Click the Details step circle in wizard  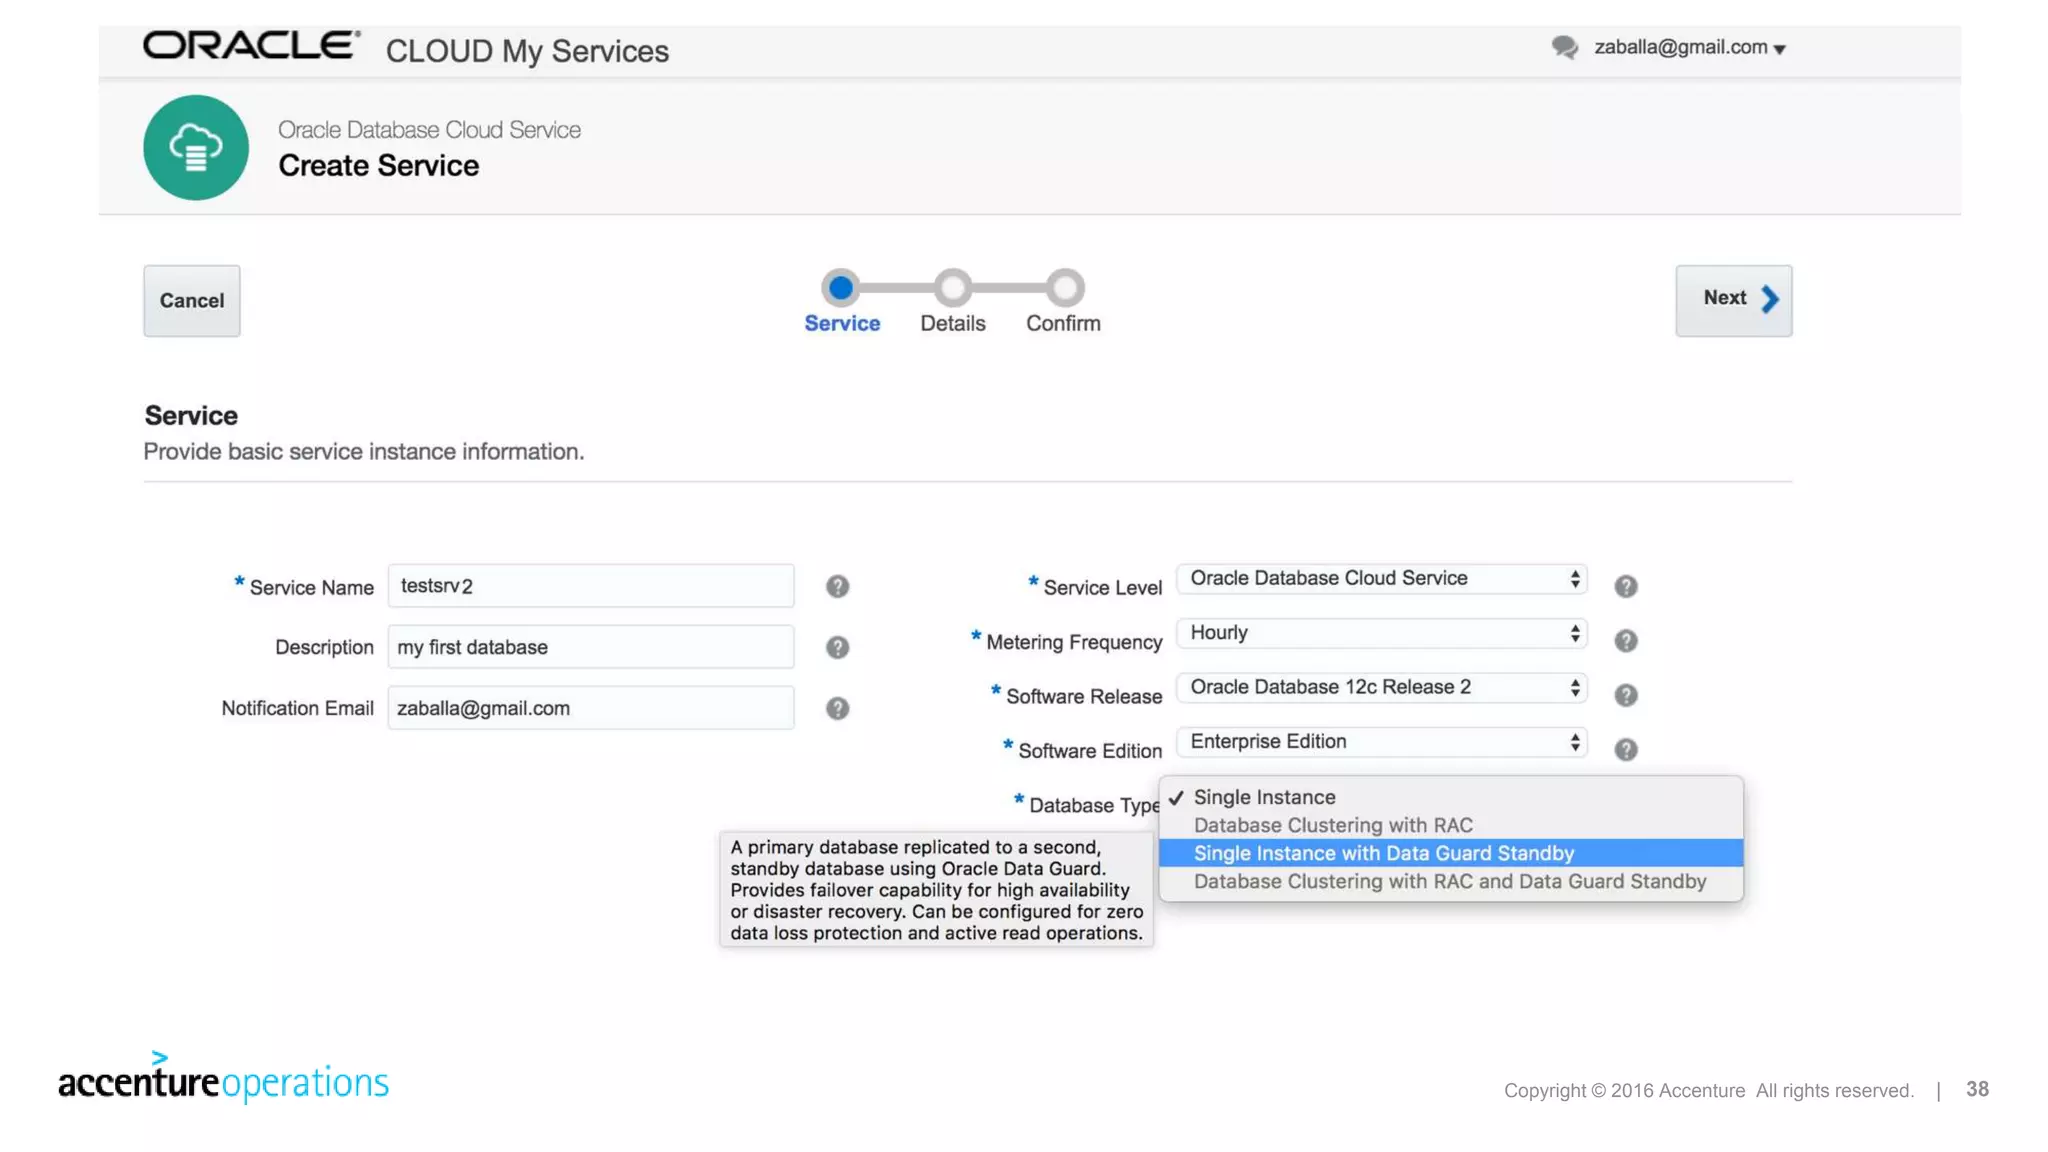(953, 288)
